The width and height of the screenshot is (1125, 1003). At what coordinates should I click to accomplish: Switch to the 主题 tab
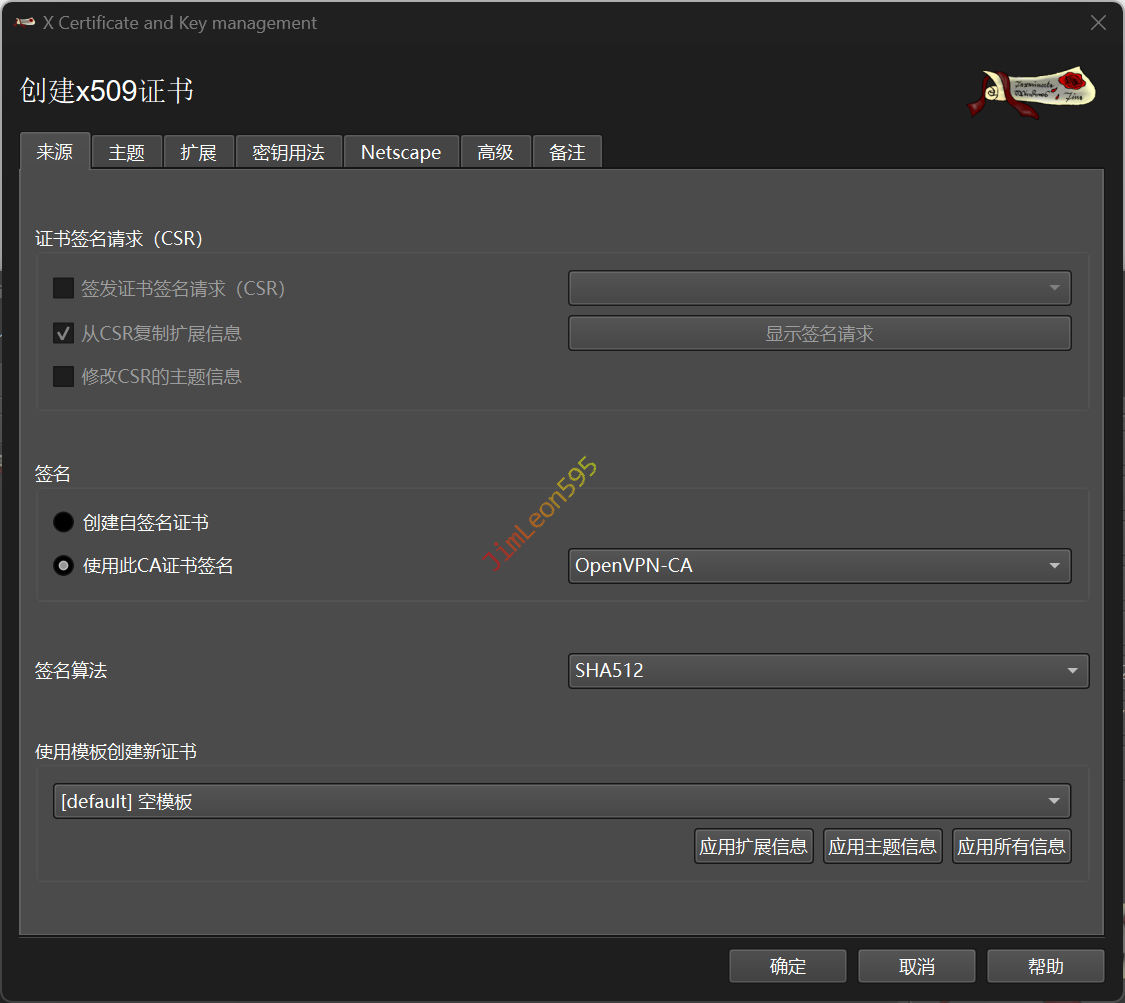(127, 153)
